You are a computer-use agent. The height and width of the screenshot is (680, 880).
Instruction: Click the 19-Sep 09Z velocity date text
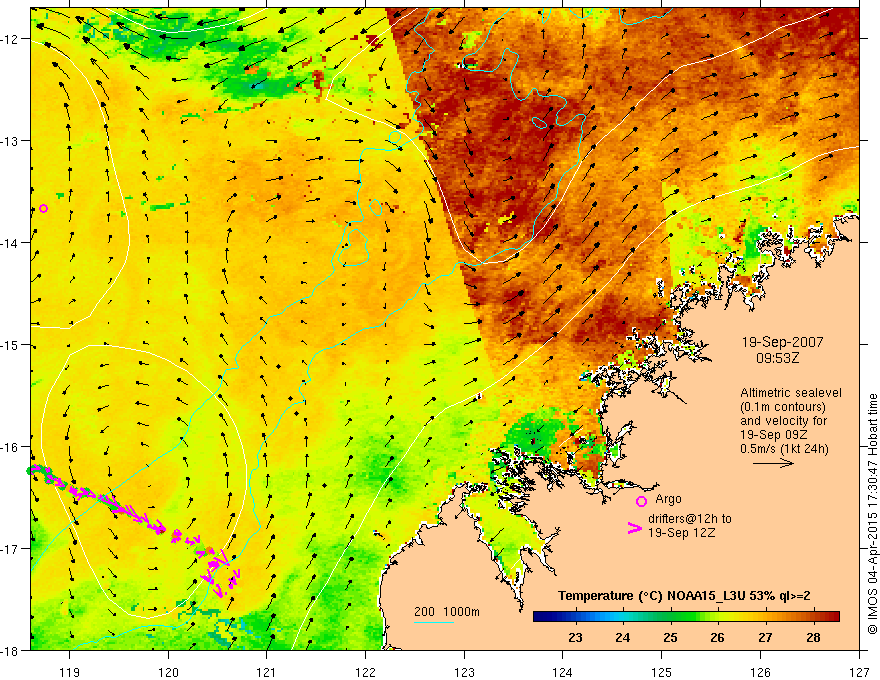[776, 435]
